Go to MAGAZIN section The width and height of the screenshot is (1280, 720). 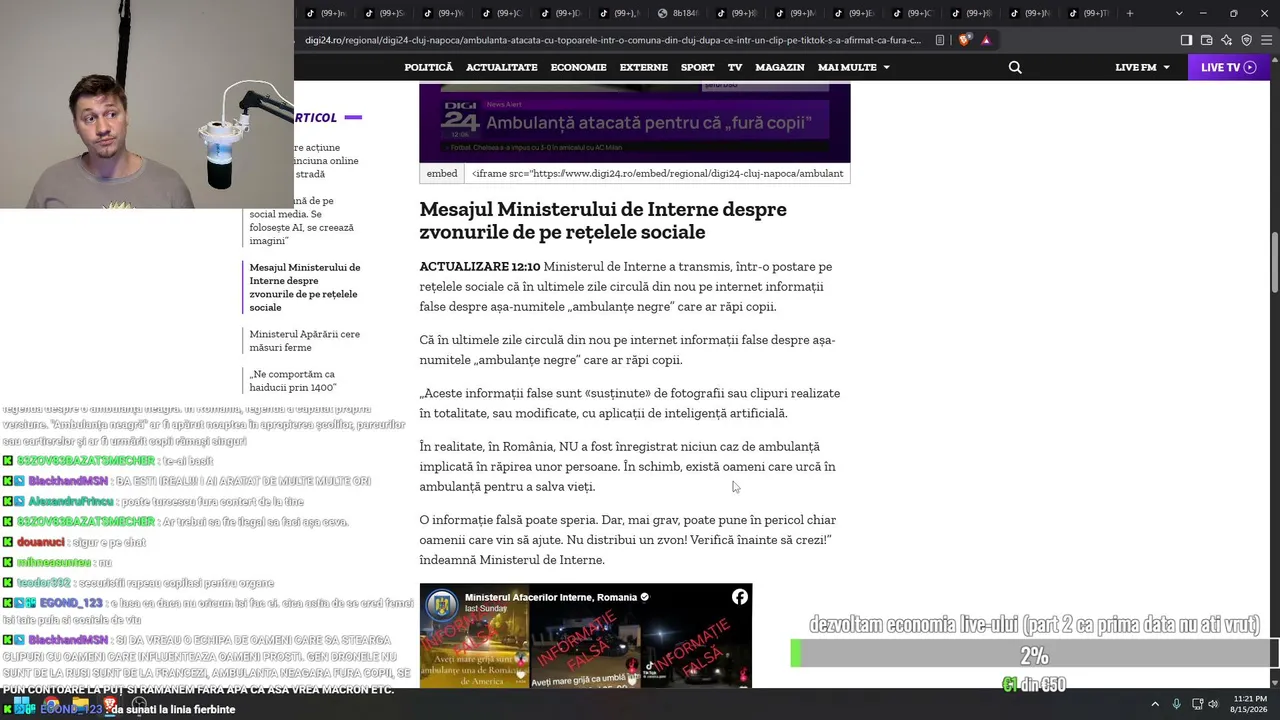(780, 67)
